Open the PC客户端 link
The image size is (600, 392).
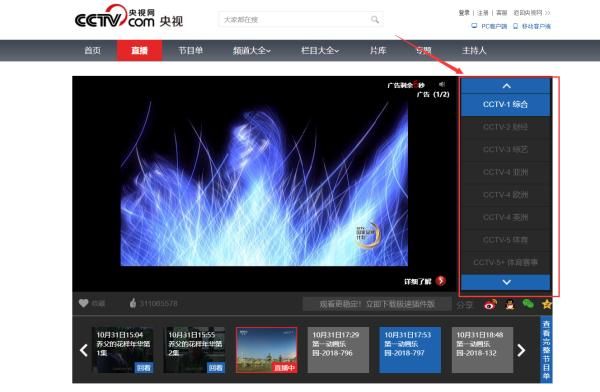click(x=494, y=26)
